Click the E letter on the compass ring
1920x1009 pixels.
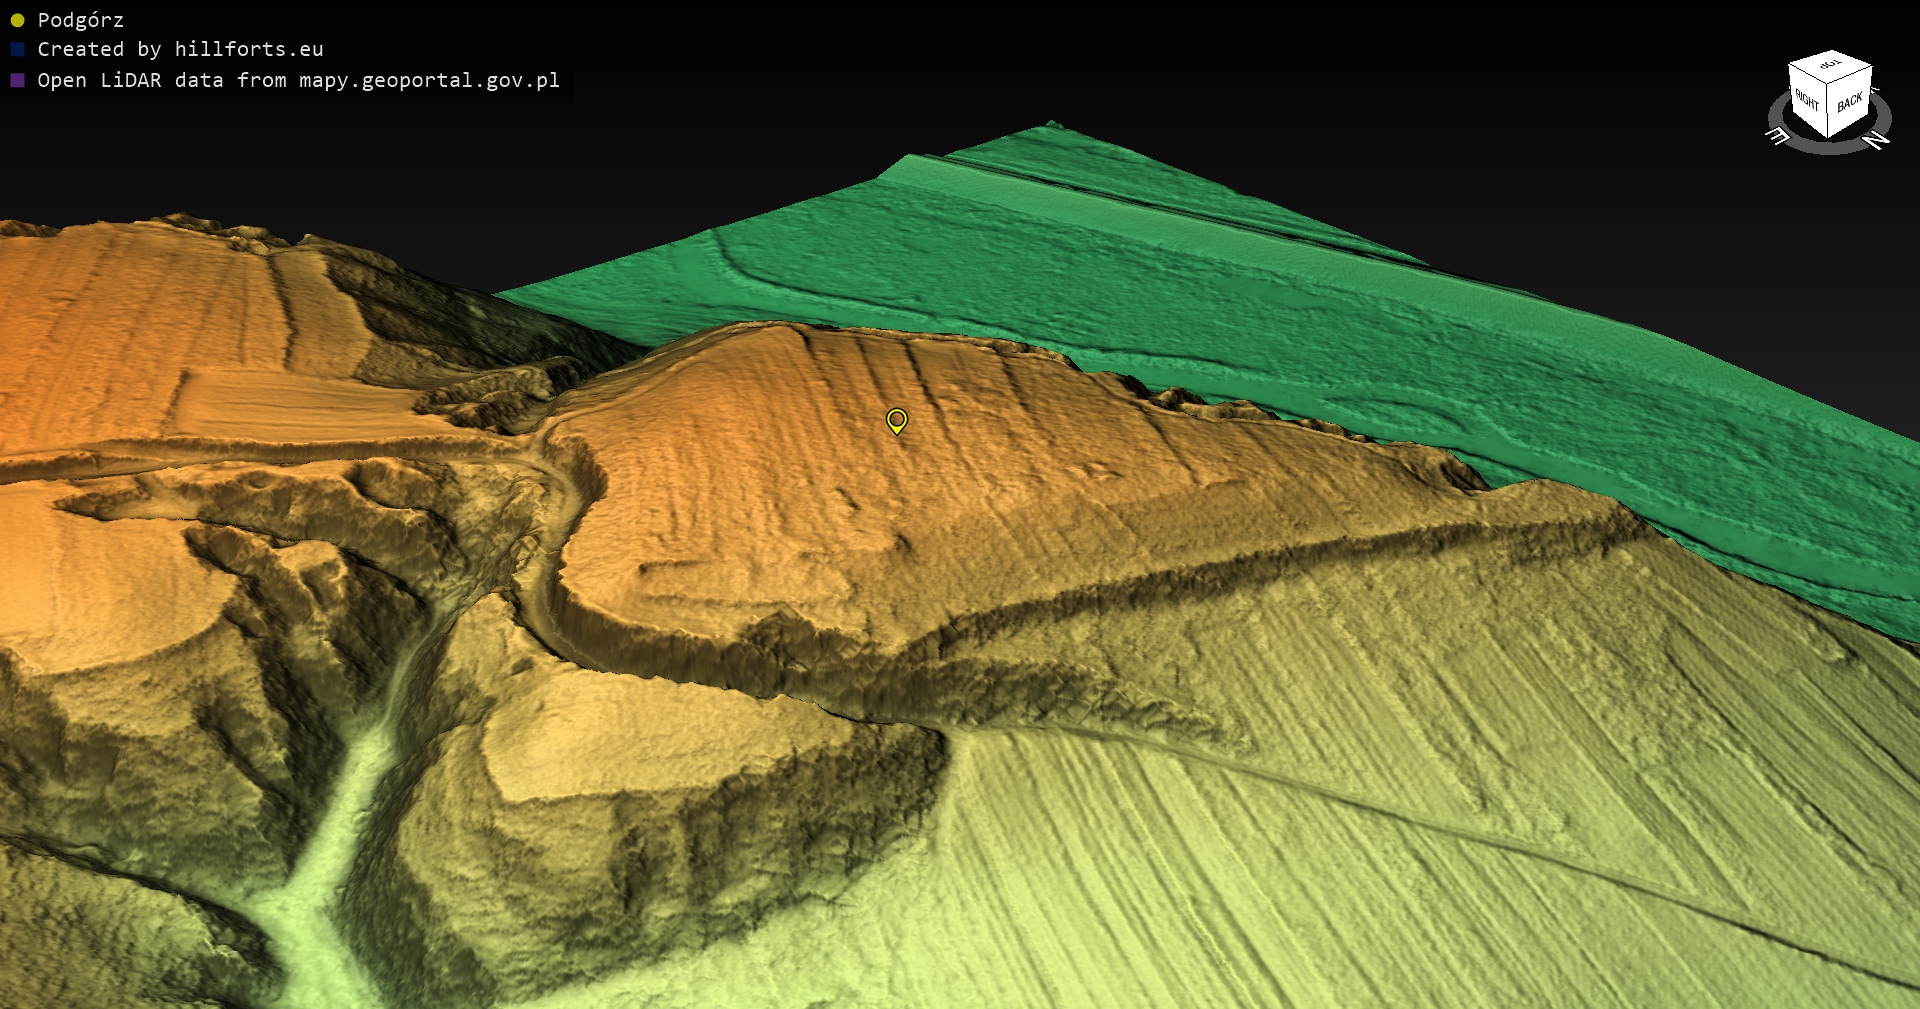1777,136
